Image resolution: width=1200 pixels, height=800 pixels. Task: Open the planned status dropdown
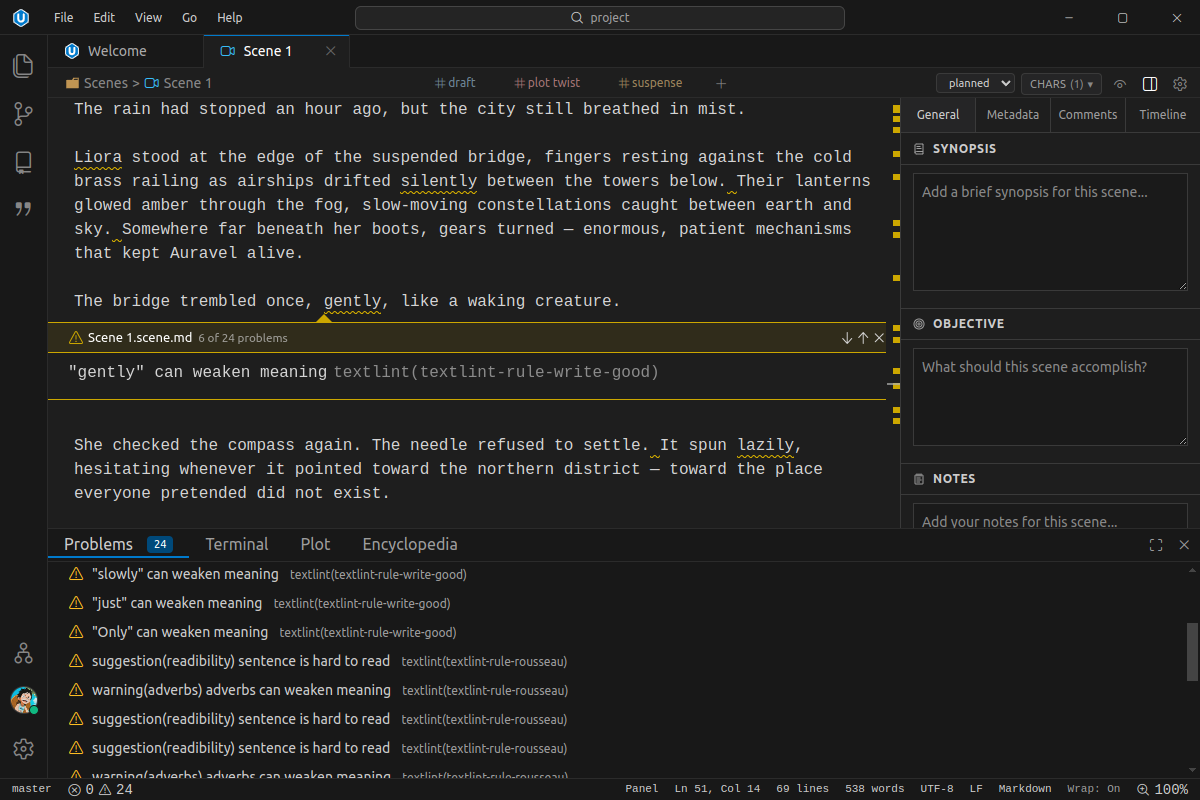(x=974, y=83)
